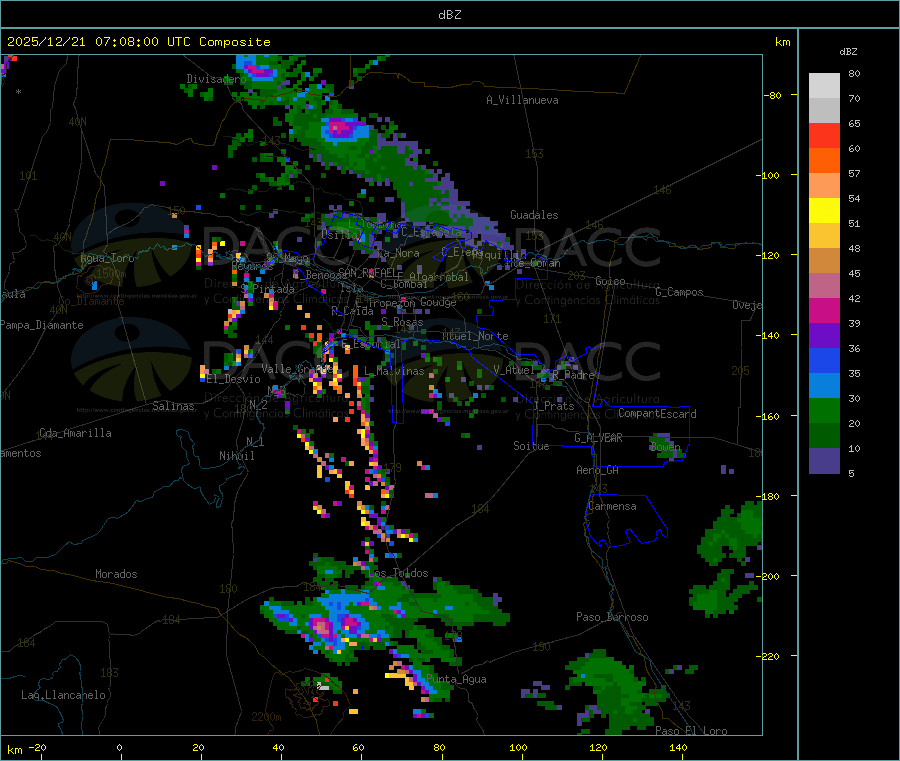Click the Los_Toldos label

tap(398, 573)
